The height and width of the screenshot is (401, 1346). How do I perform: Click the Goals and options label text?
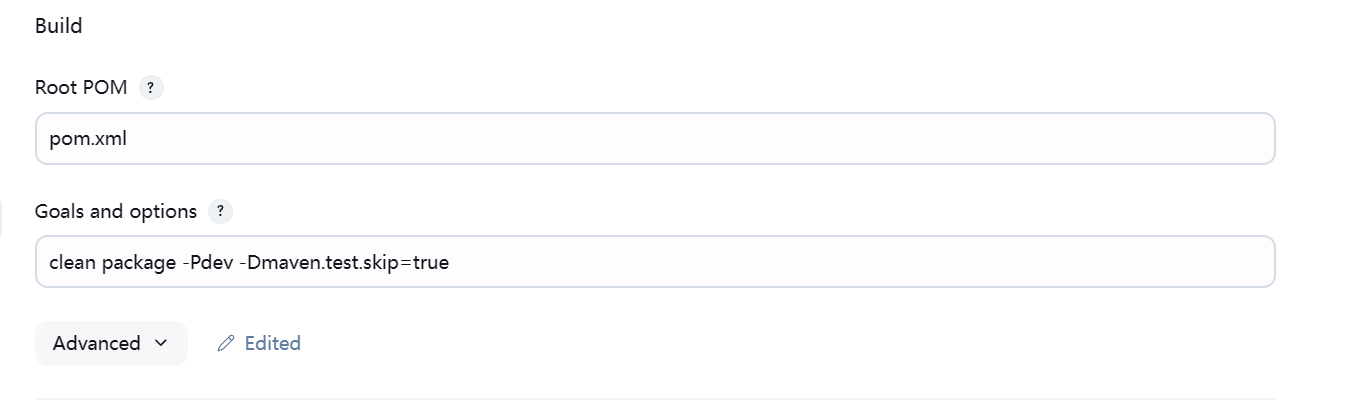point(116,212)
